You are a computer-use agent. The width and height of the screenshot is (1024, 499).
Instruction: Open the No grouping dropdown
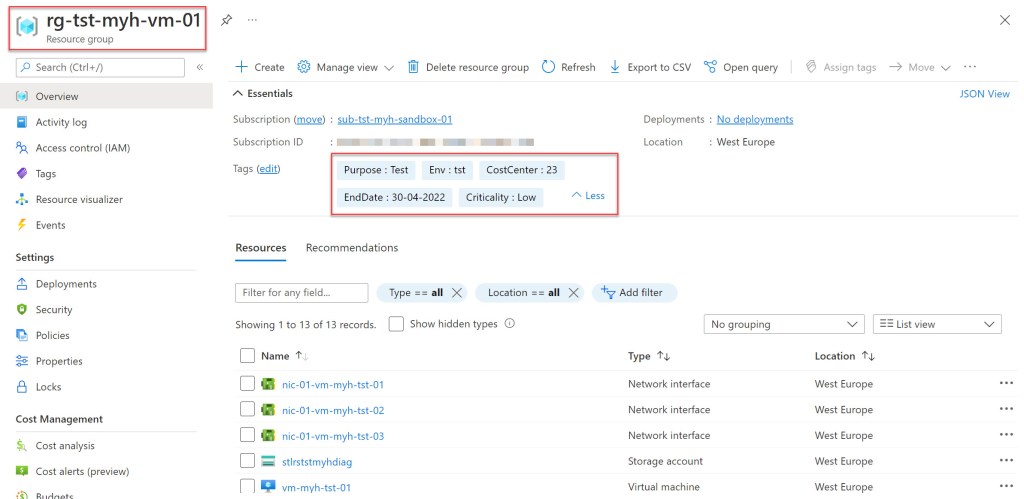coord(784,324)
